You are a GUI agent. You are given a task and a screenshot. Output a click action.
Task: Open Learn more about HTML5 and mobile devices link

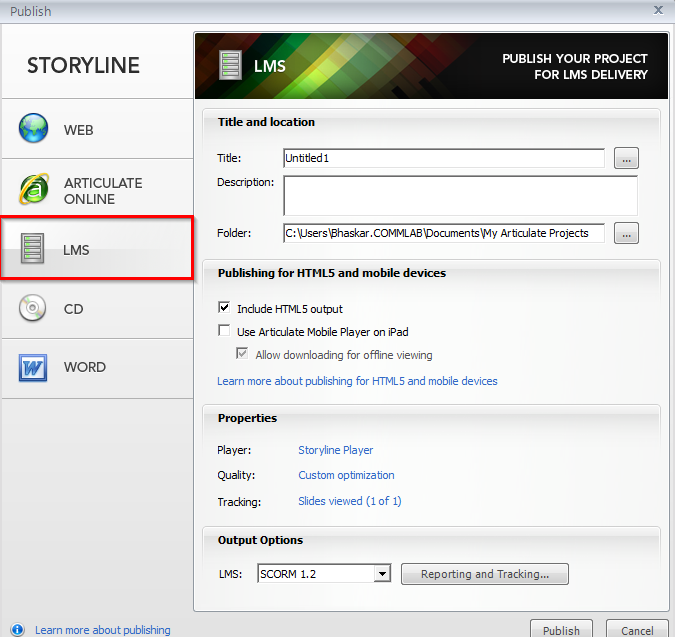(x=357, y=381)
